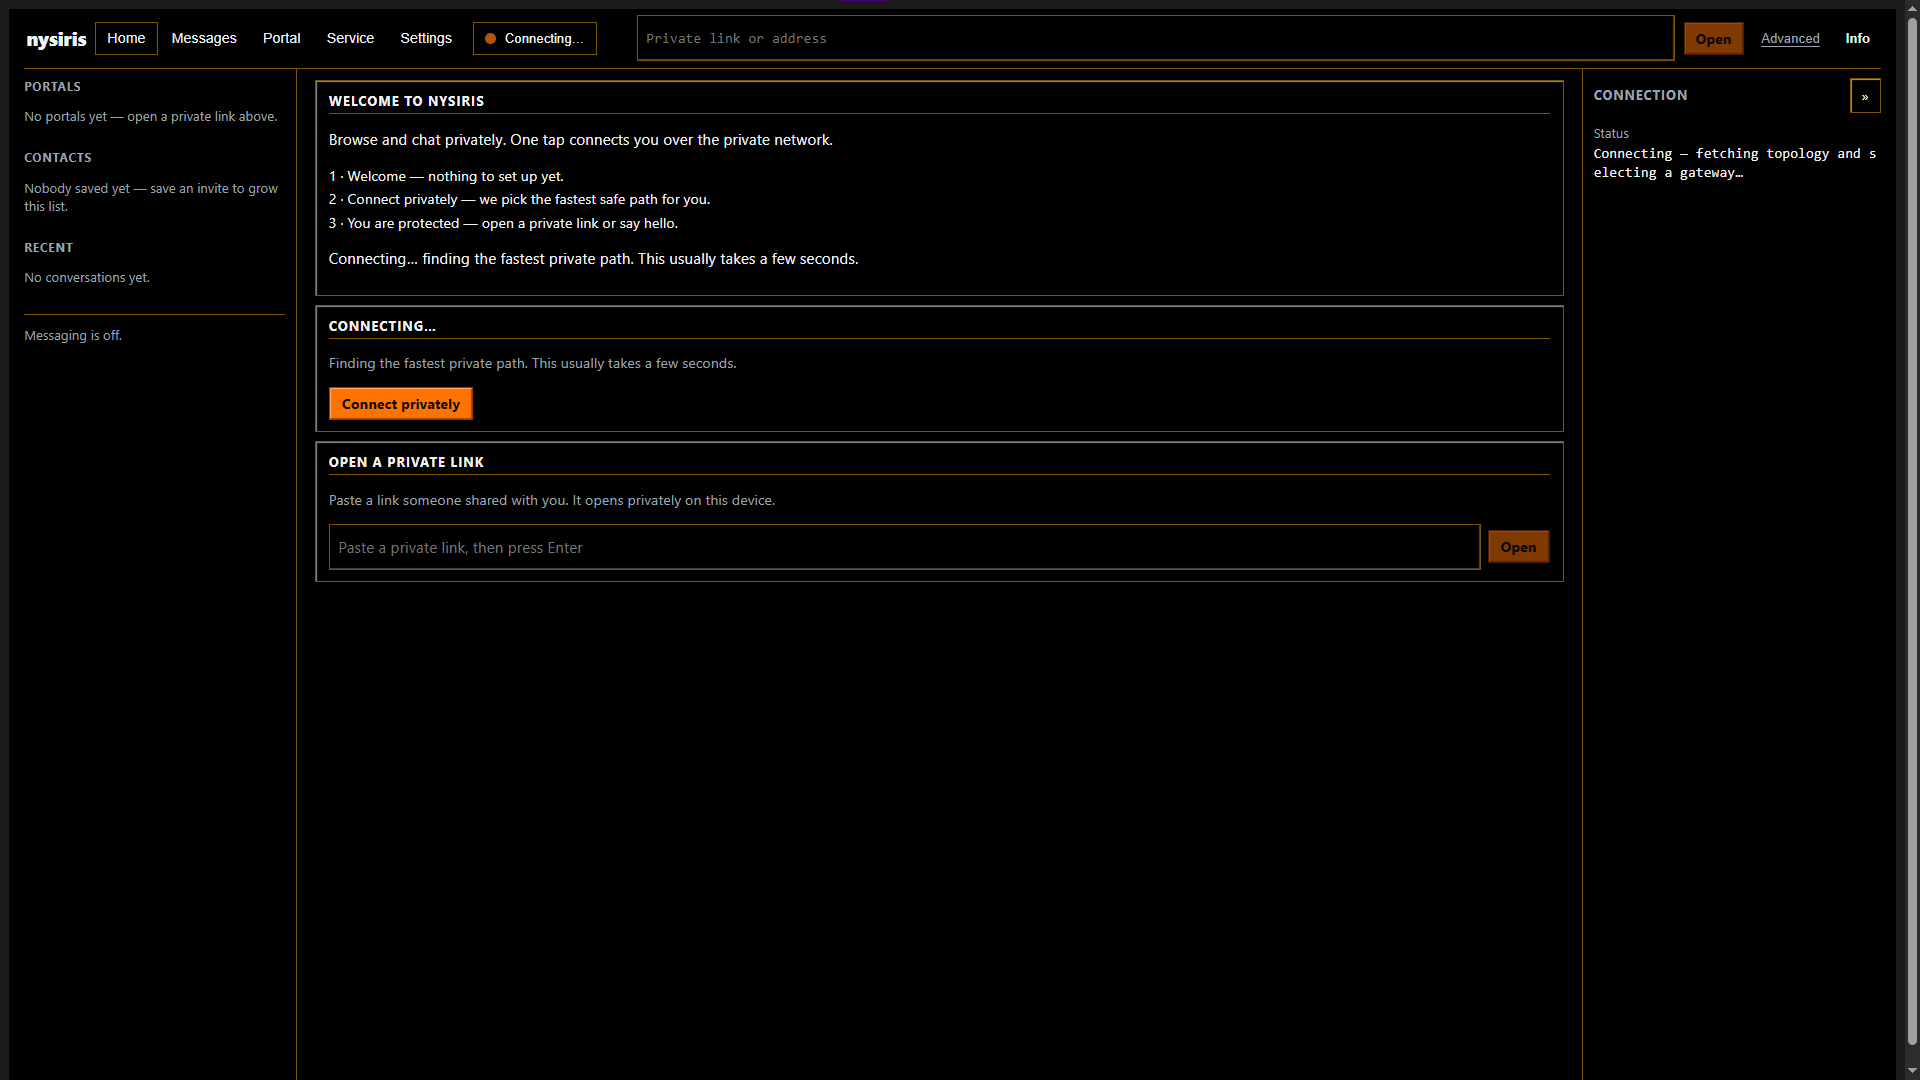Click the nysiris logo
This screenshot has height=1080, width=1920.
tap(56, 39)
